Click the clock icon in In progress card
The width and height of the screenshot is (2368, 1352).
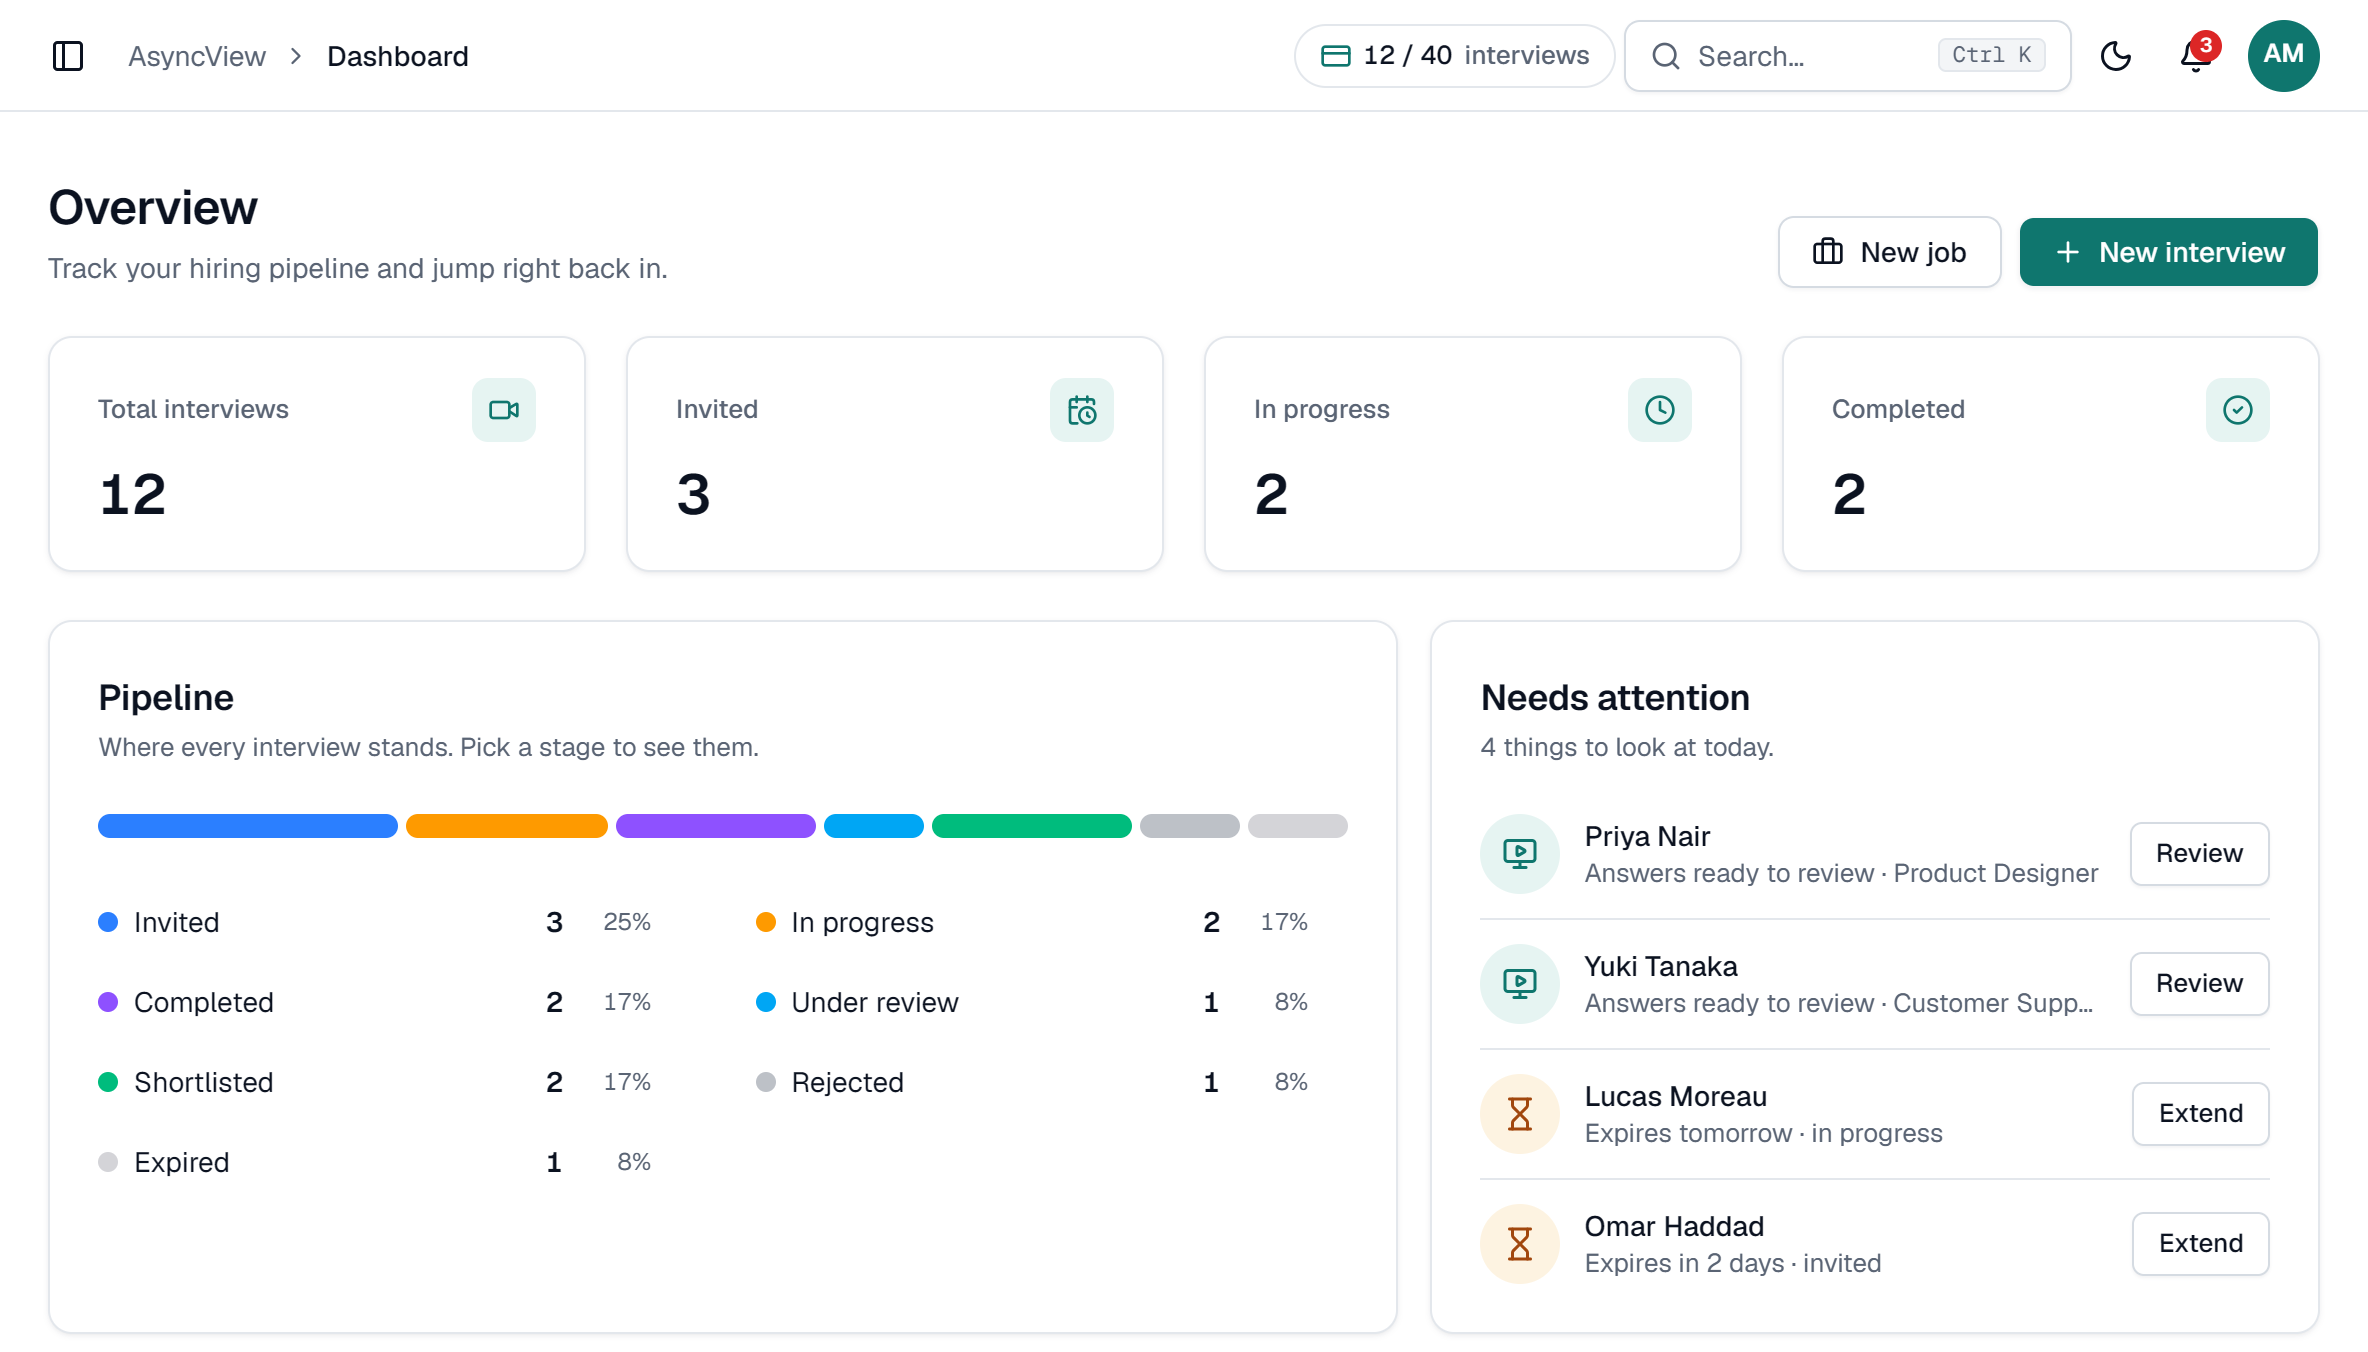1660,410
